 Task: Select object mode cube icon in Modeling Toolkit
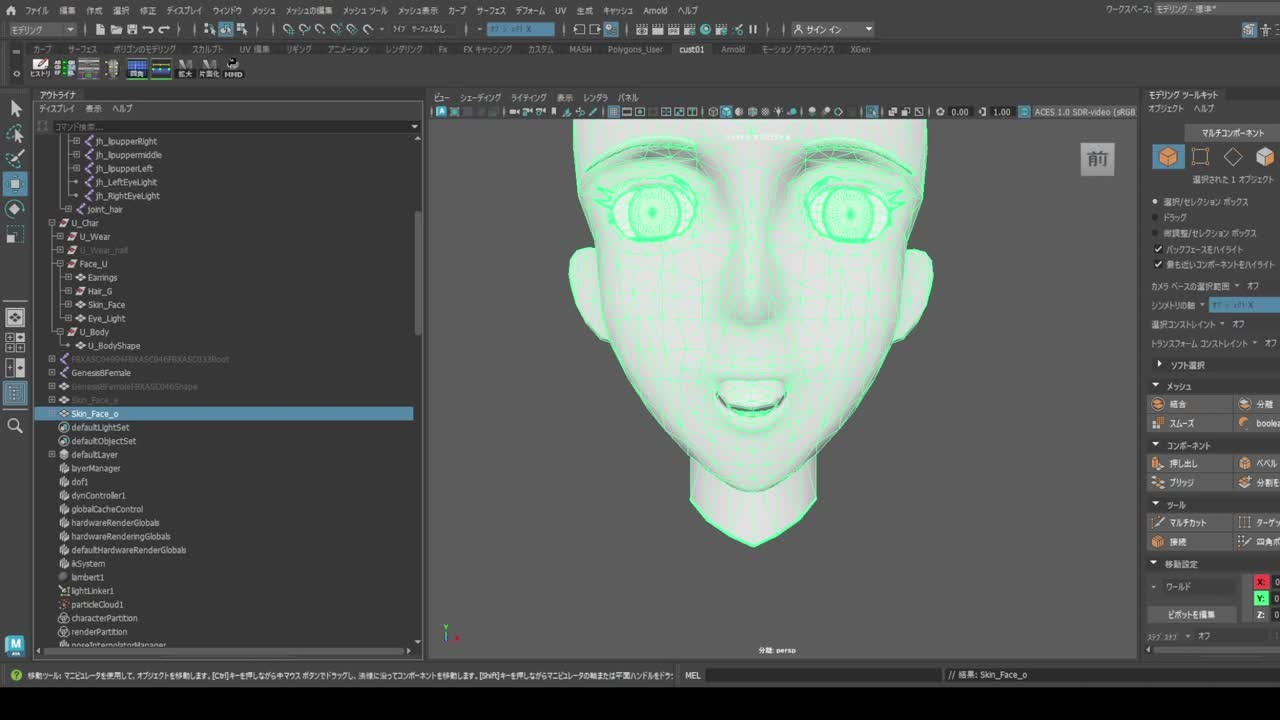tap(1167, 157)
